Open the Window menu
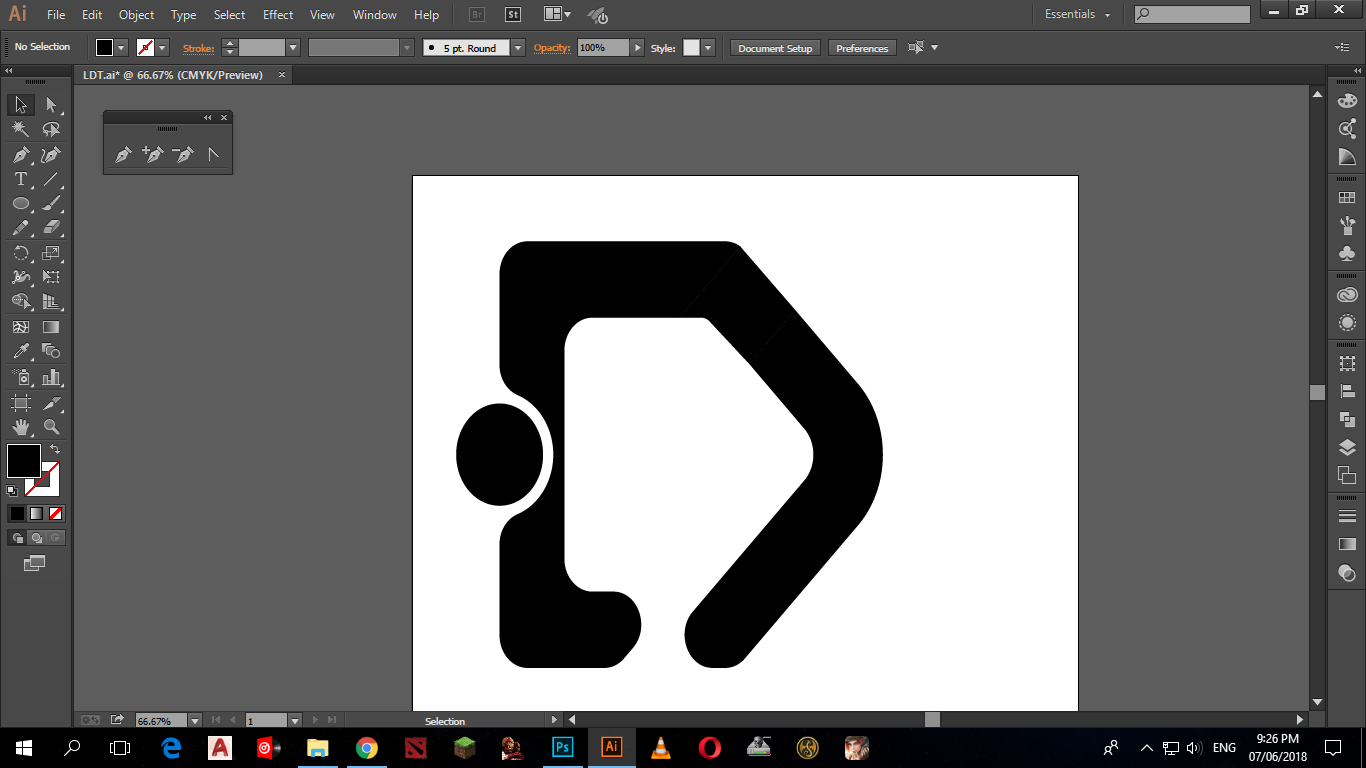Image resolution: width=1366 pixels, height=768 pixels. pyautogui.click(x=375, y=15)
